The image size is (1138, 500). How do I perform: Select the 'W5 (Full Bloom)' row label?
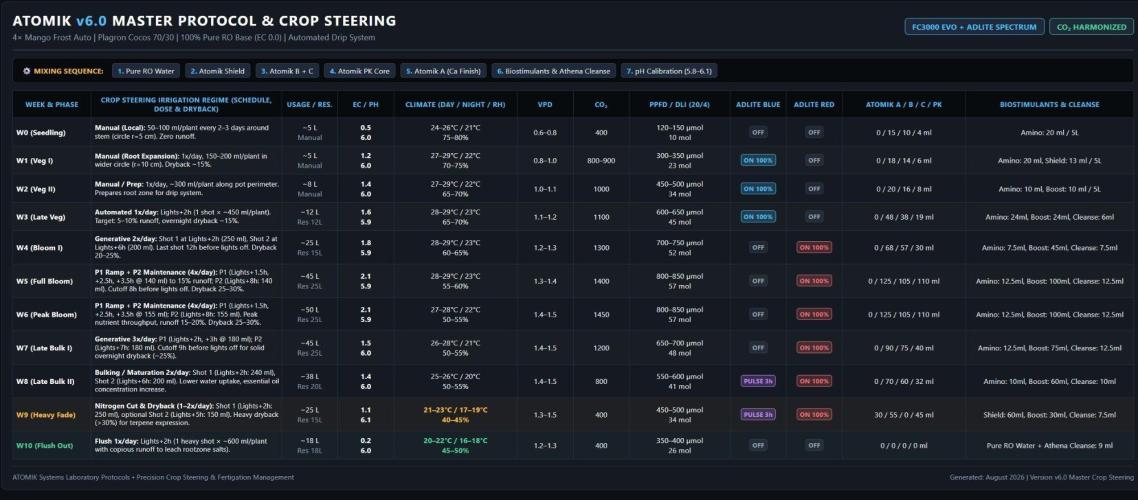(x=45, y=281)
